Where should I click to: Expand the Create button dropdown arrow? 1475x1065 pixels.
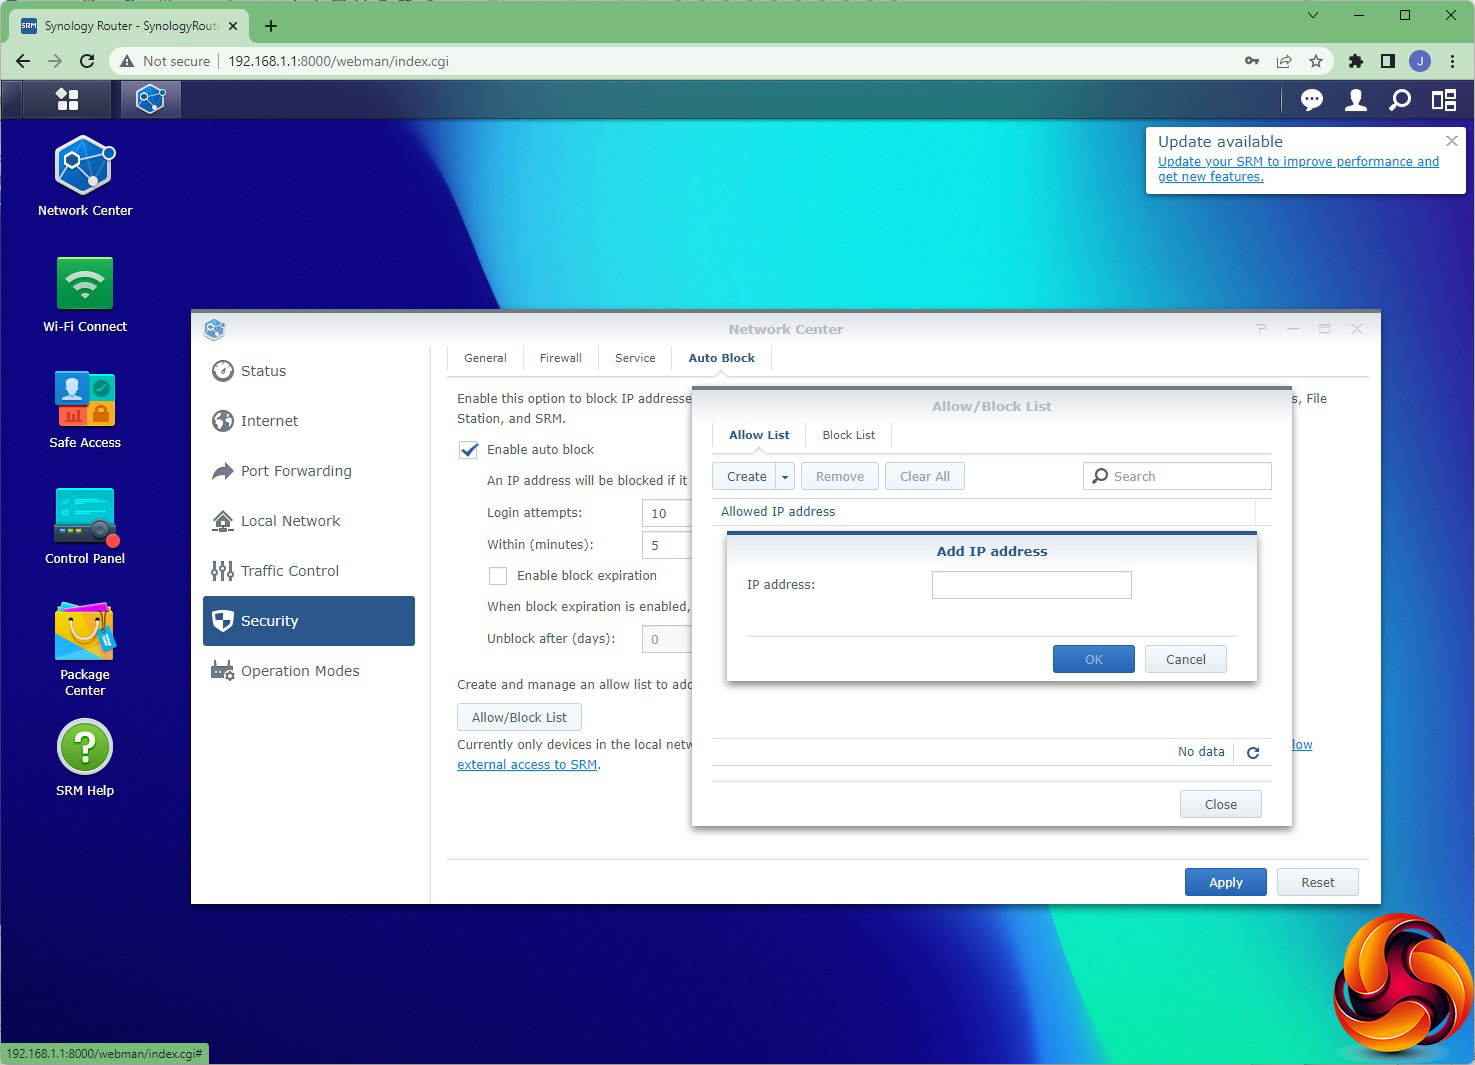click(x=785, y=477)
